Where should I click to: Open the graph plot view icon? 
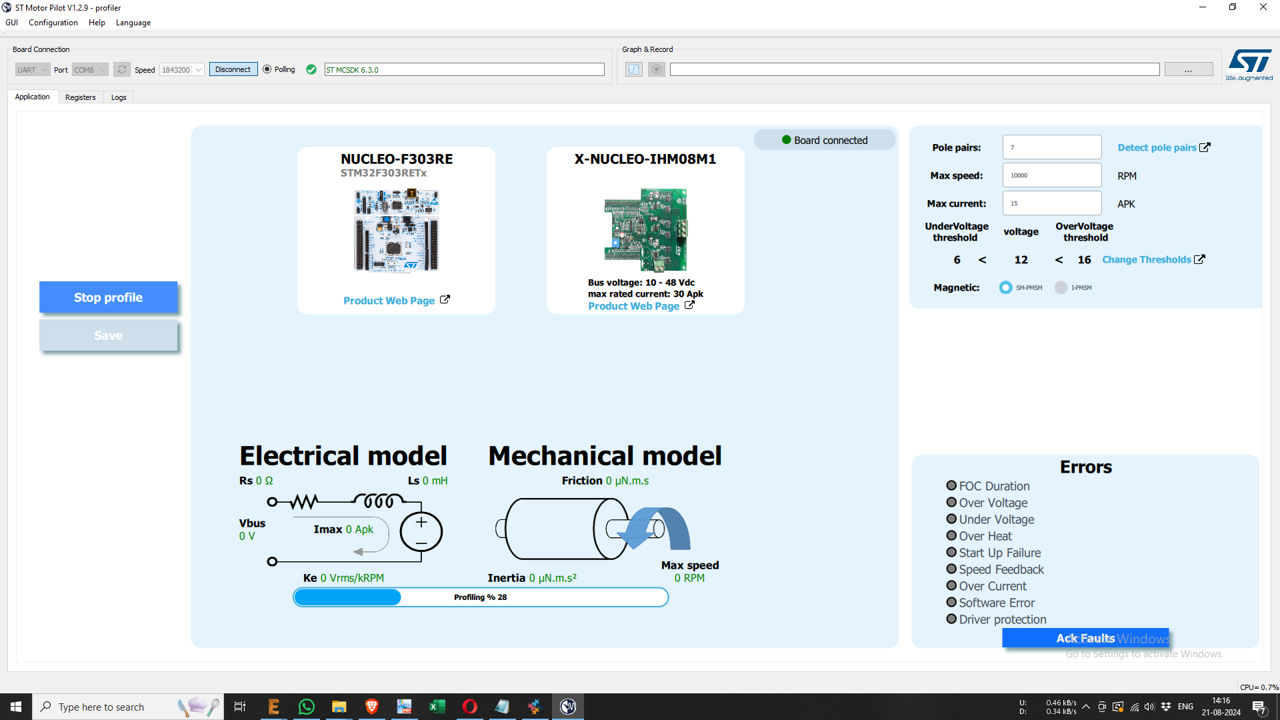pos(632,69)
